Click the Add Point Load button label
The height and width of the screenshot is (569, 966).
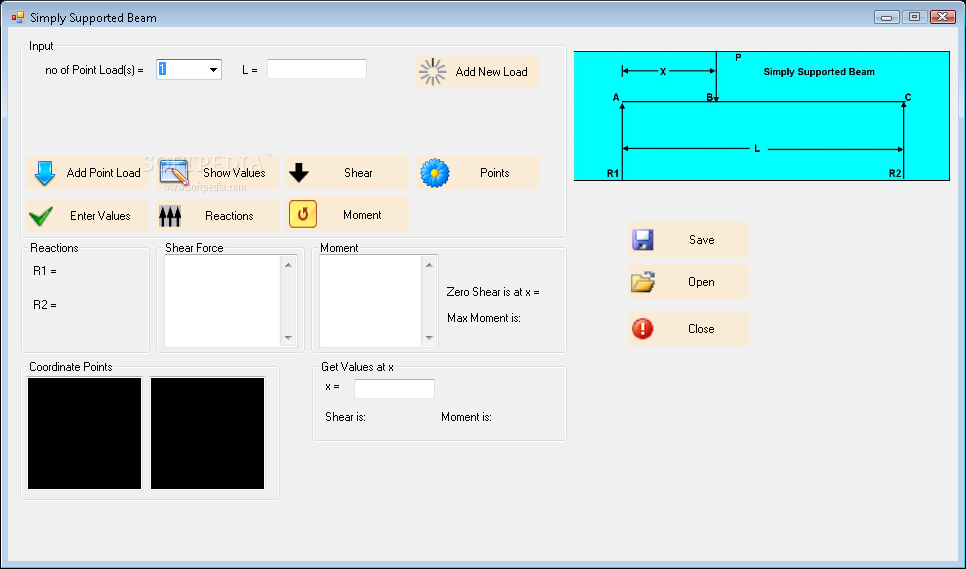click(x=104, y=173)
